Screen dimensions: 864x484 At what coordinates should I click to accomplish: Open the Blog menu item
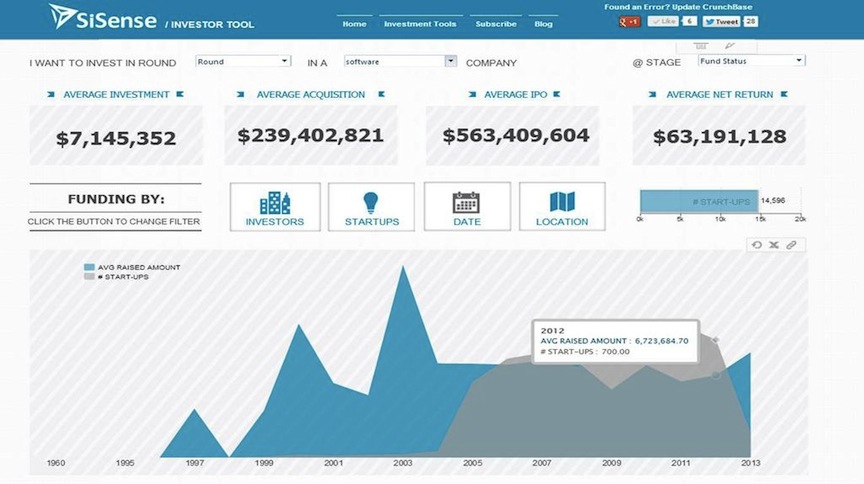[x=543, y=24]
